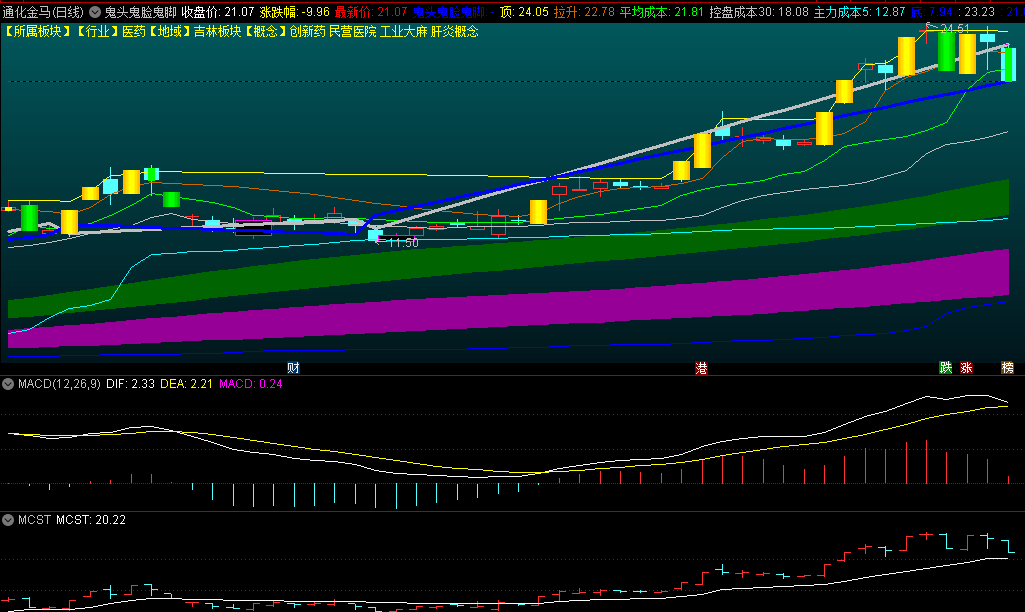Viewport: 1025px width, 612px height.
Task: Click the MACD(12,26,9) indicator label
Action: pyautogui.click(x=59, y=384)
